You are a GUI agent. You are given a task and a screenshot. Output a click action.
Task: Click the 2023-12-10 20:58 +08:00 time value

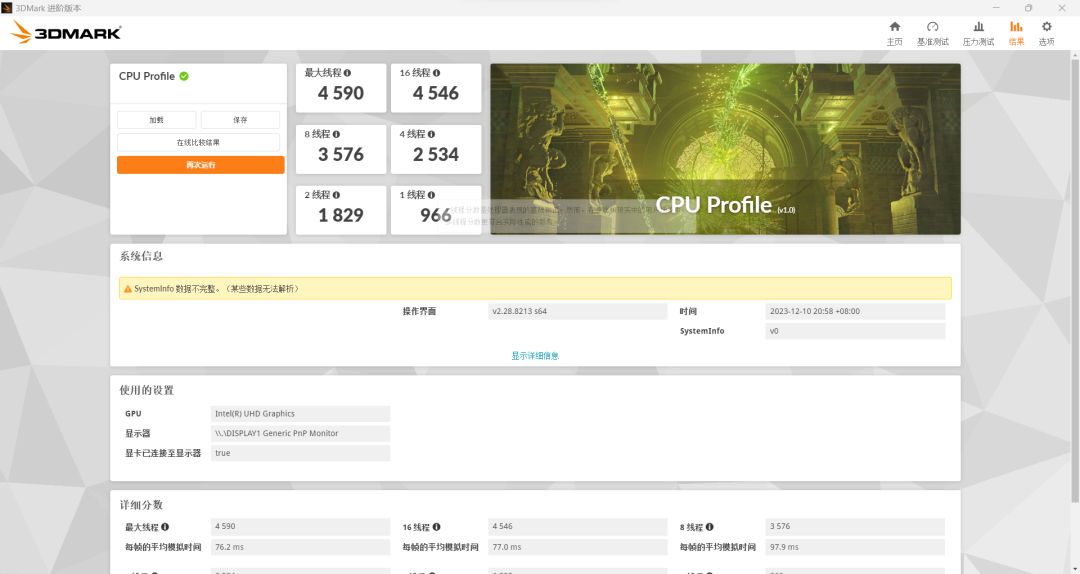click(855, 311)
